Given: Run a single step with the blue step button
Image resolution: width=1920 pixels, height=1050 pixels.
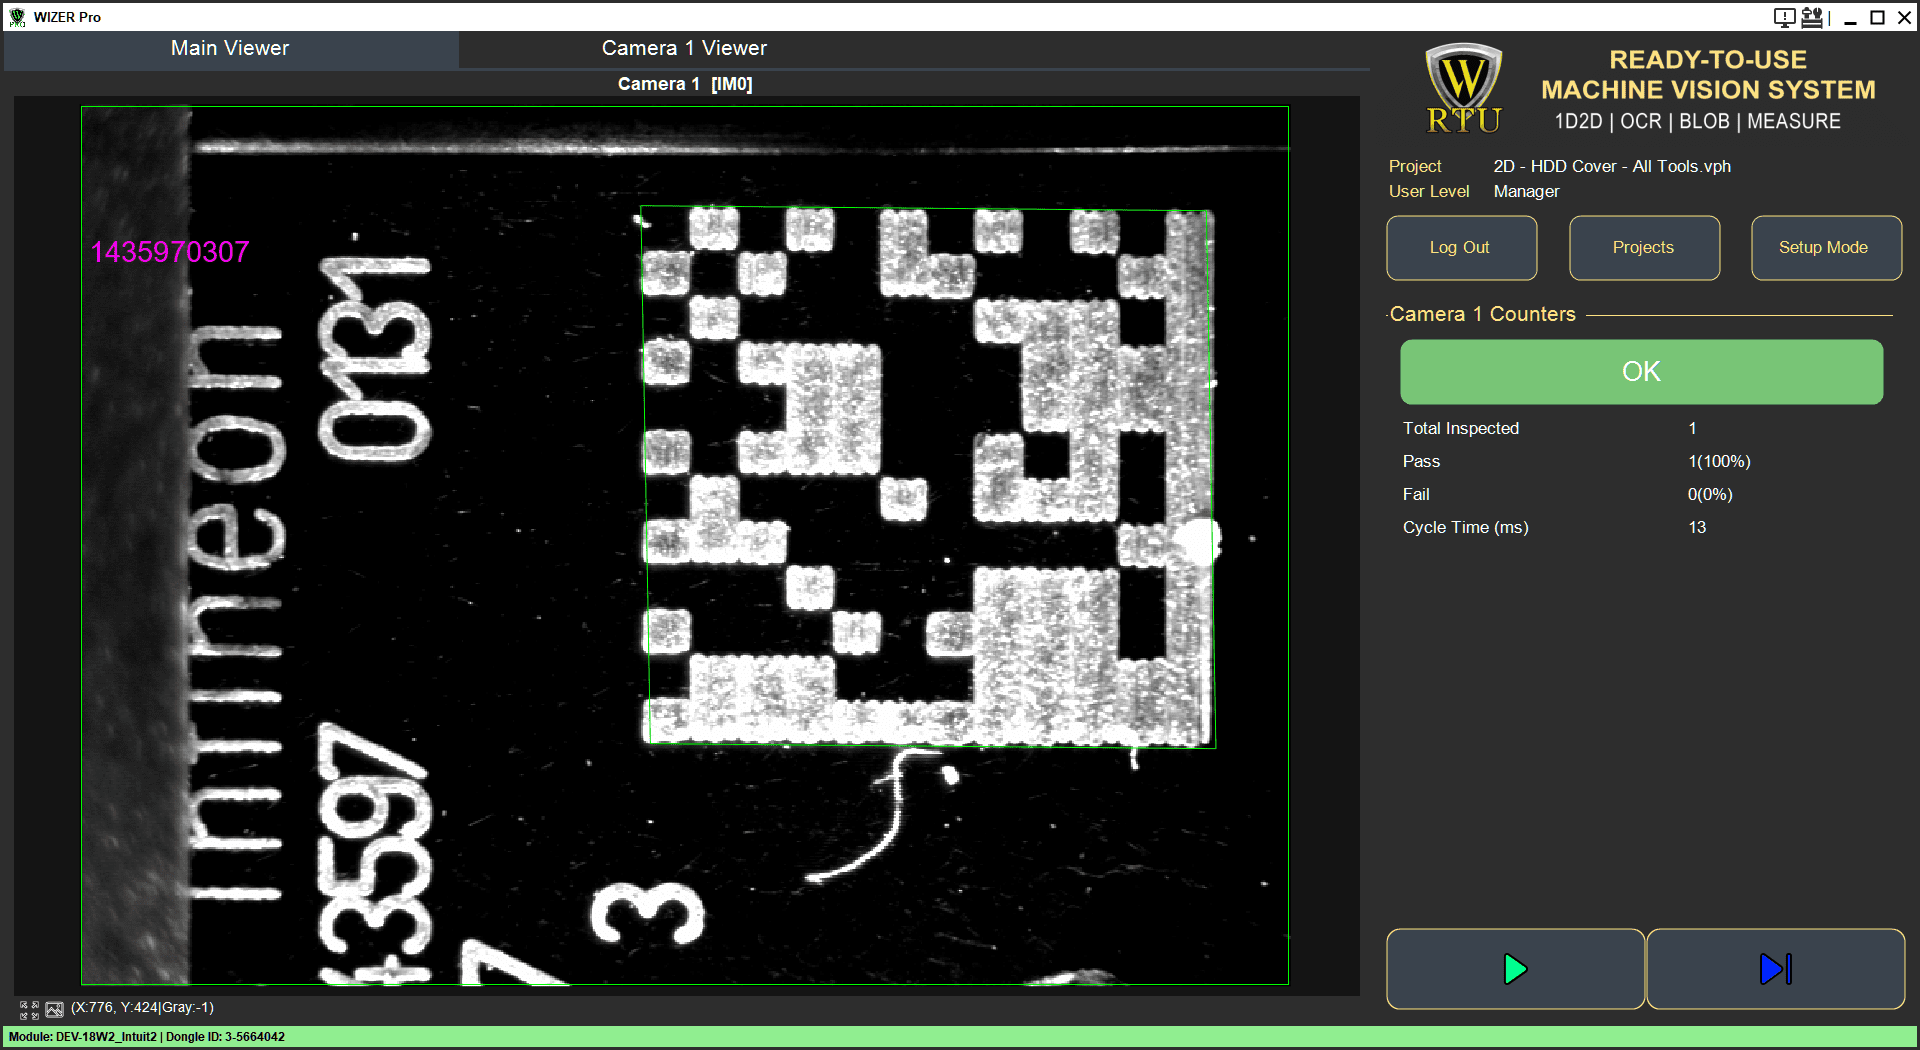Looking at the screenshot, I should (1775, 969).
